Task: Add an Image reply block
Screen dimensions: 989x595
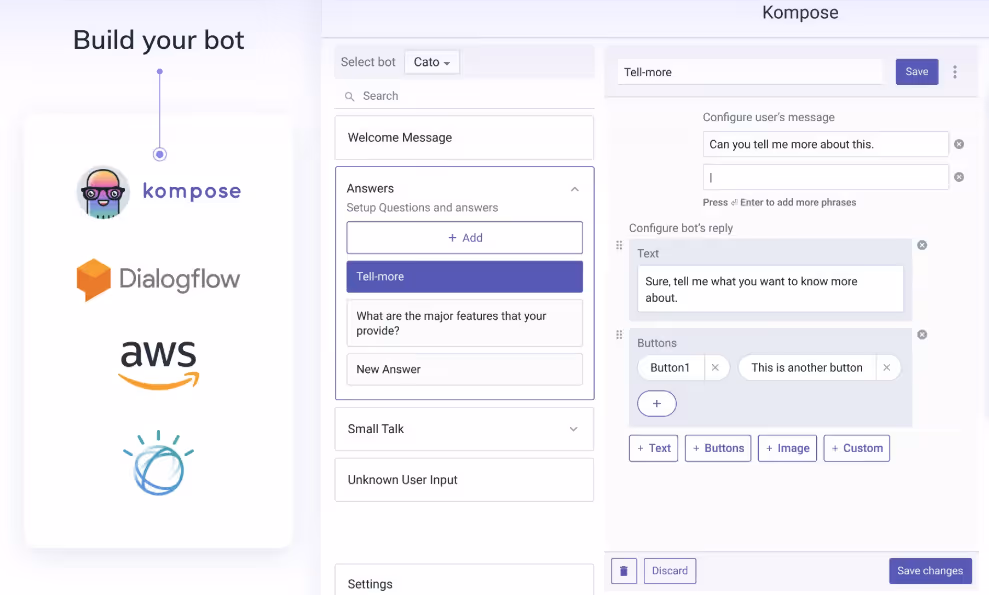Action: 787,448
